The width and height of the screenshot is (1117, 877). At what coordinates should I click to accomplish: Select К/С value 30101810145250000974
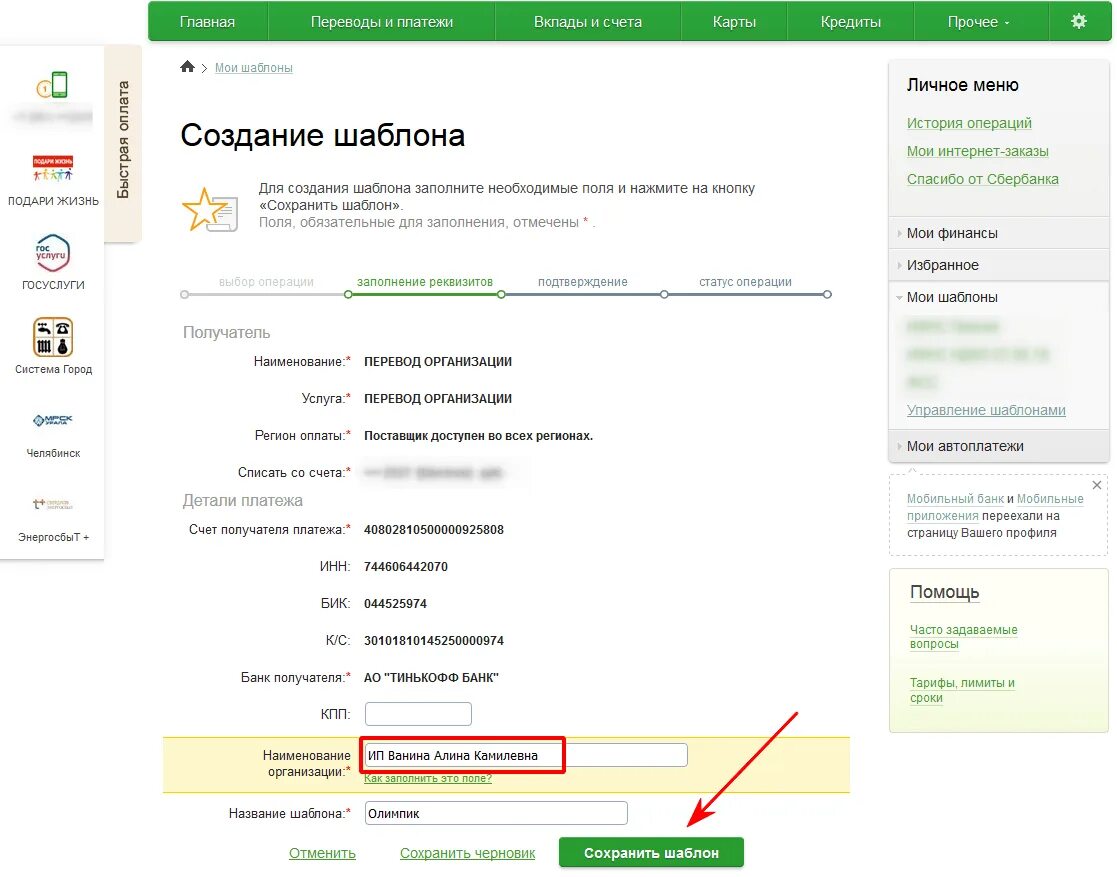point(434,640)
